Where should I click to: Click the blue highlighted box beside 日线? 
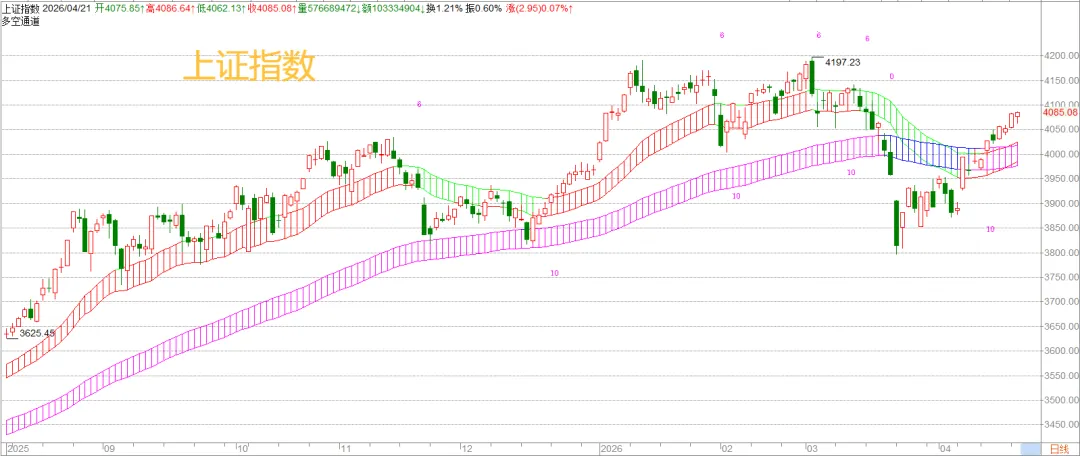point(1030,448)
